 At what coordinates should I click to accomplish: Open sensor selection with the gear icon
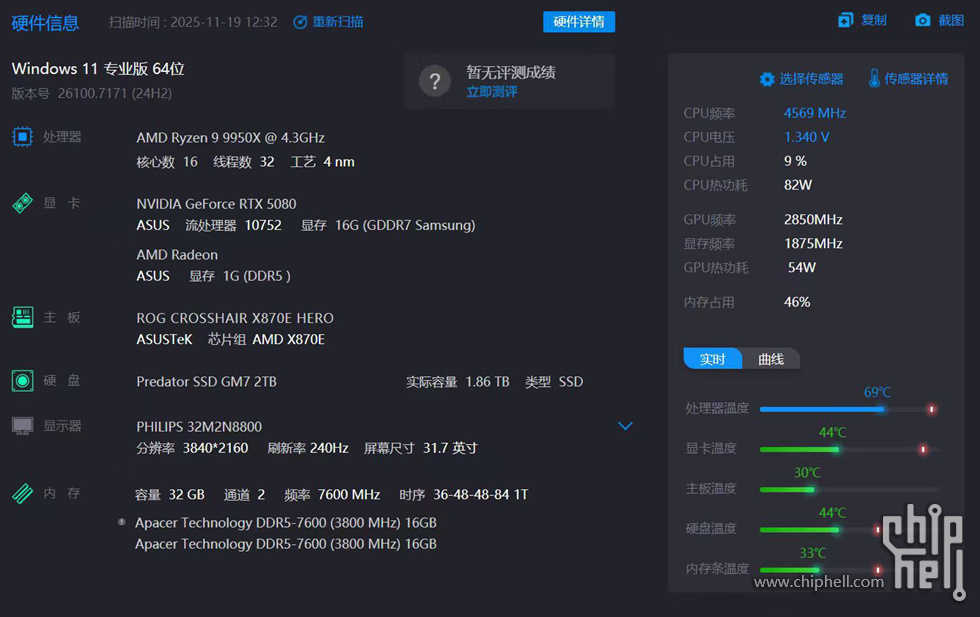coord(767,79)
